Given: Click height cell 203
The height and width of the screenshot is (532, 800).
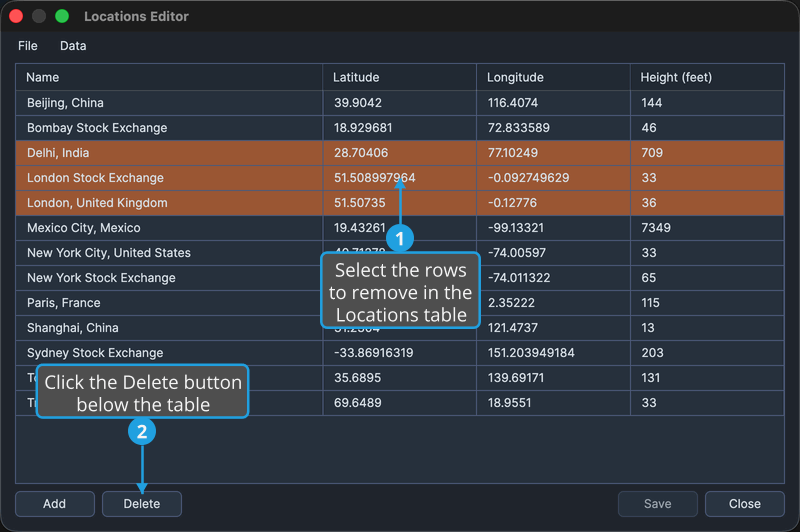Looking at the screenshot, I should click(x=707, y=352).
